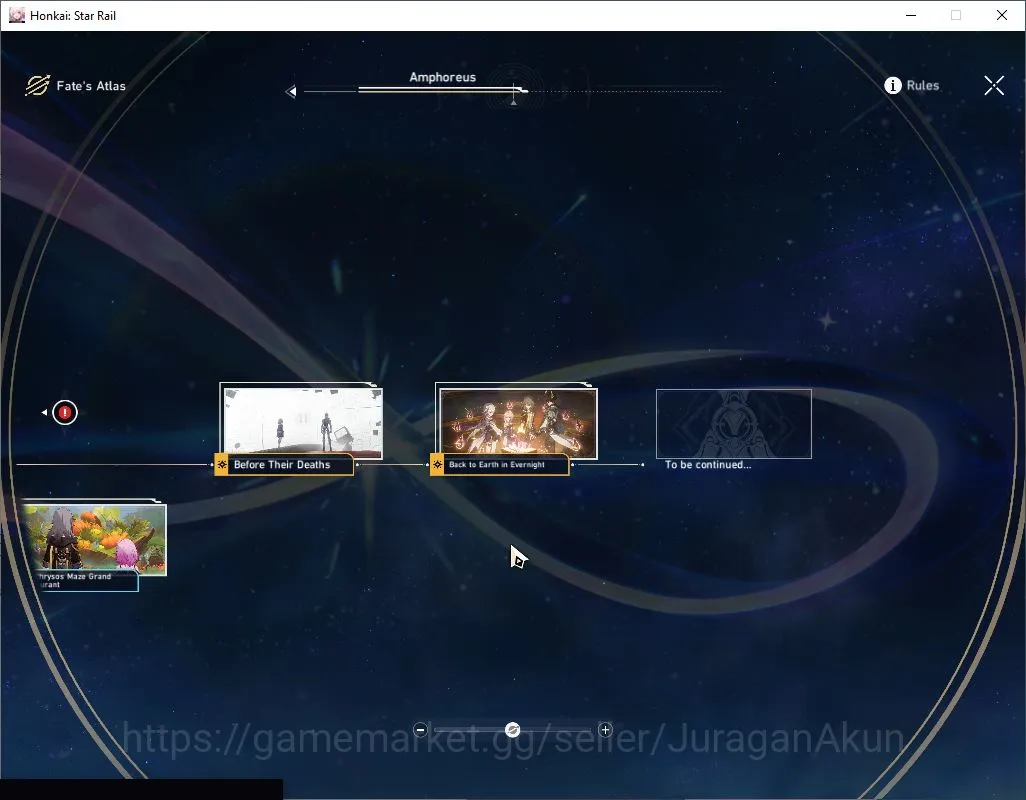Open the Before Their Deaths thumbnail
The width and height of the screenshot is (1026, 800).
302,421
